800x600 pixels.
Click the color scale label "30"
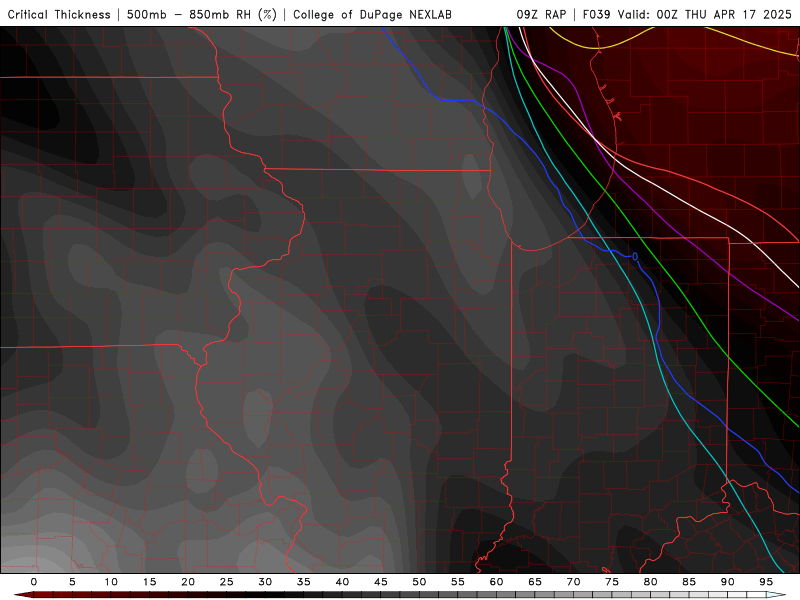pyautogui.click(x=265, y=582)
